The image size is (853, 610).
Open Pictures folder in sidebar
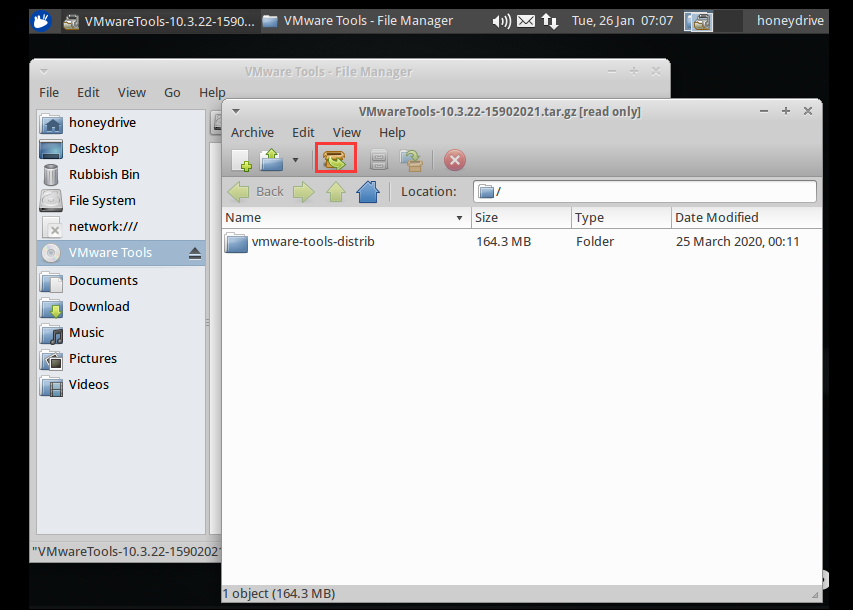121,359
